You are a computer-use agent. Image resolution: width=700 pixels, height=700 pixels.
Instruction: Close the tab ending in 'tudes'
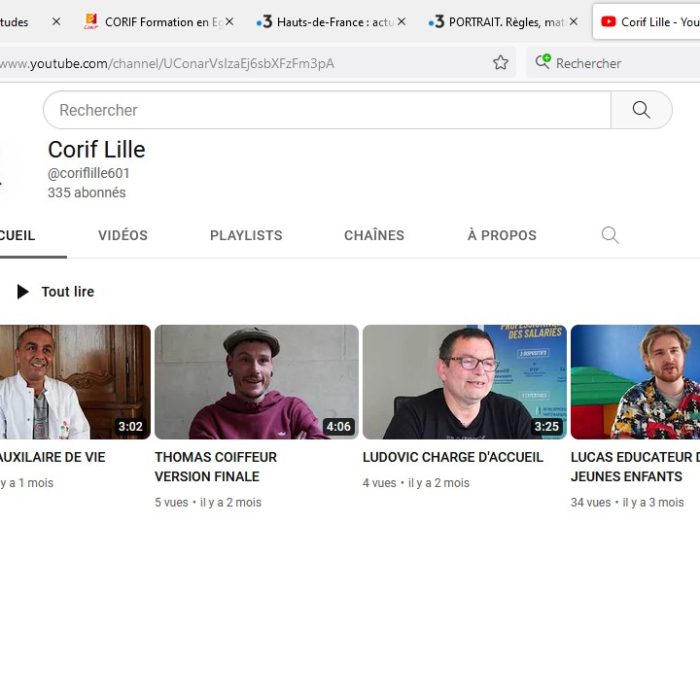point(56,21)
